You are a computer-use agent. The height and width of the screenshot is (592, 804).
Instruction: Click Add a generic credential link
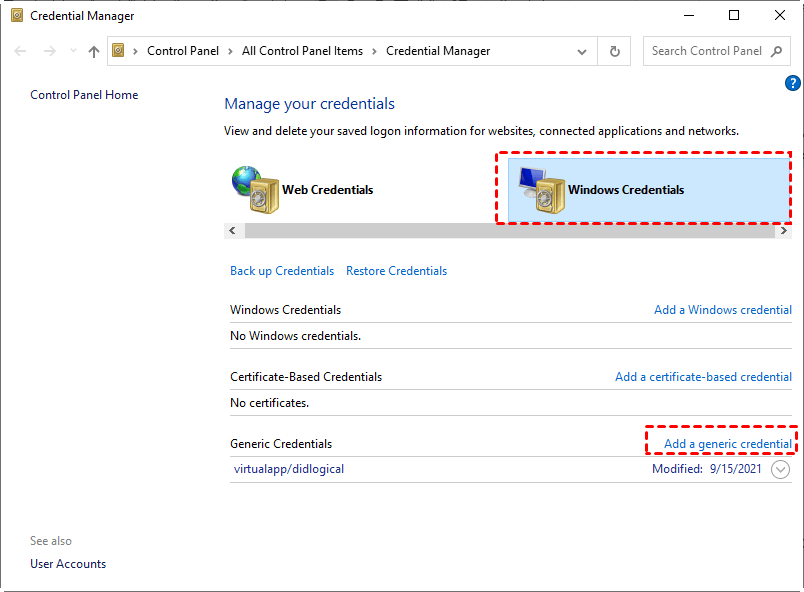click(727, 443)
